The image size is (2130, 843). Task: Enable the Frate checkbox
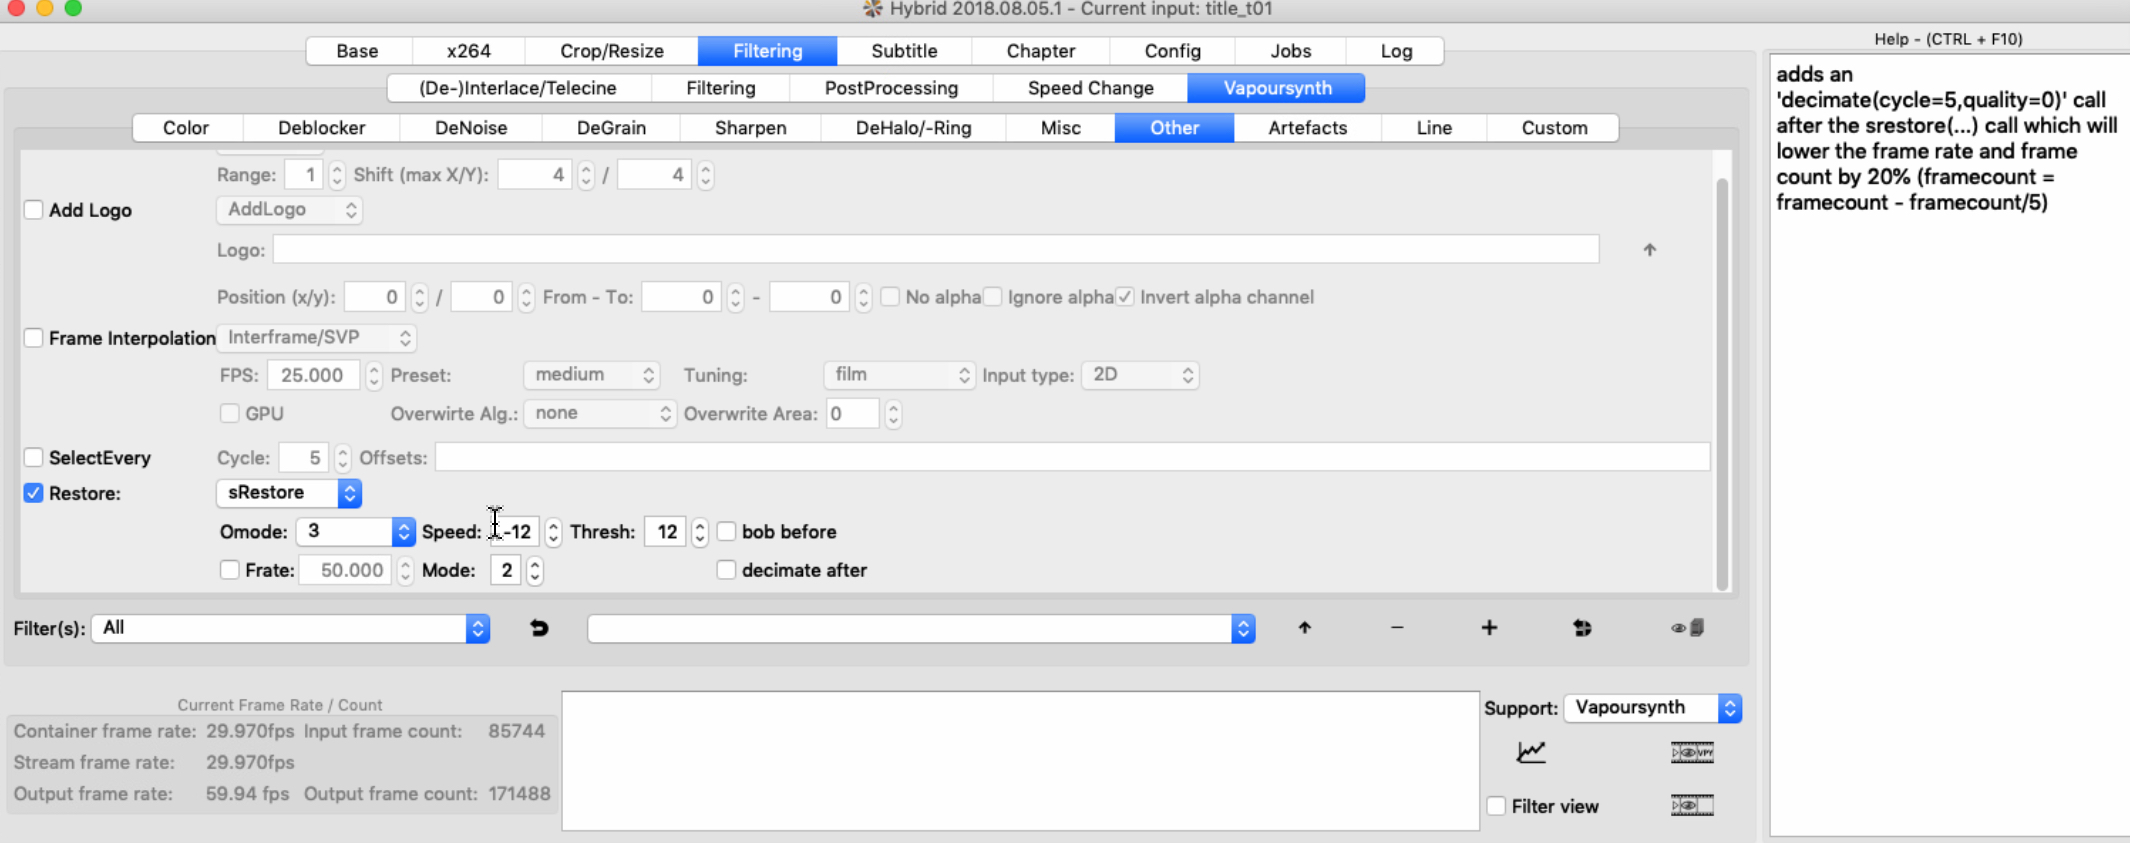230,570
